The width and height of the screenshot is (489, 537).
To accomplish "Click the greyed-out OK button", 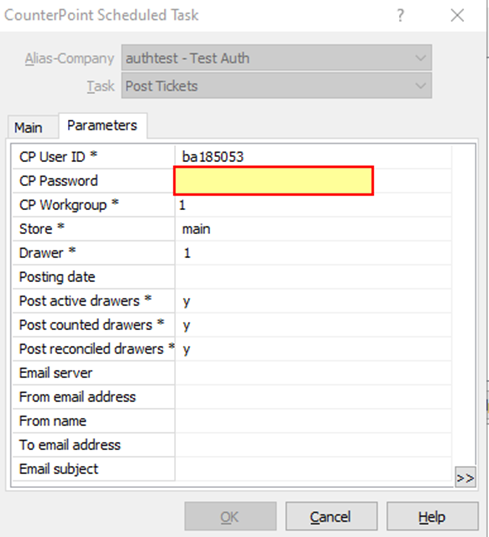I will pos(230,516).
